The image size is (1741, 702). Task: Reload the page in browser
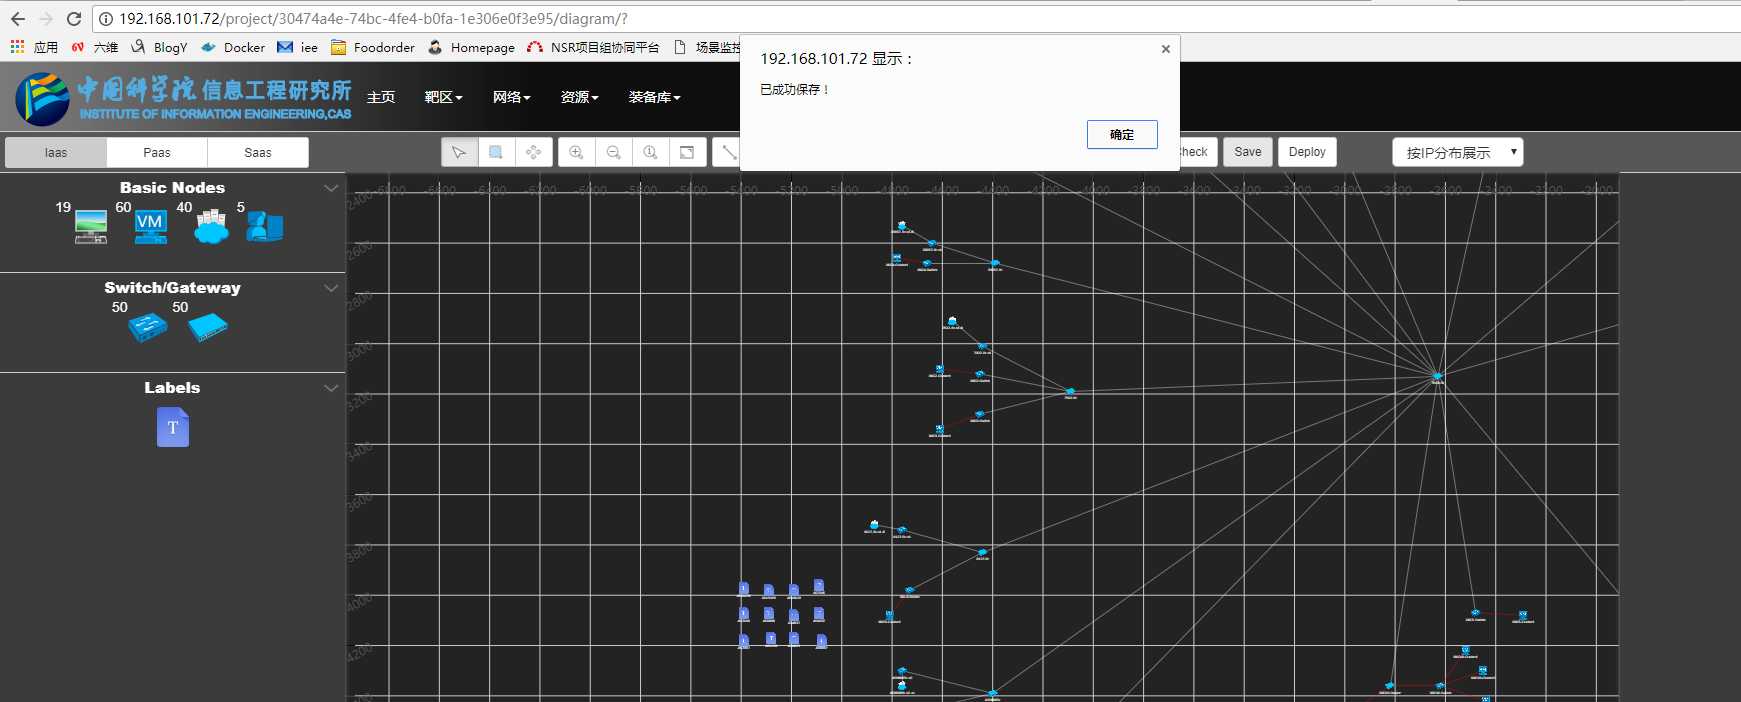tap(73, 19)
